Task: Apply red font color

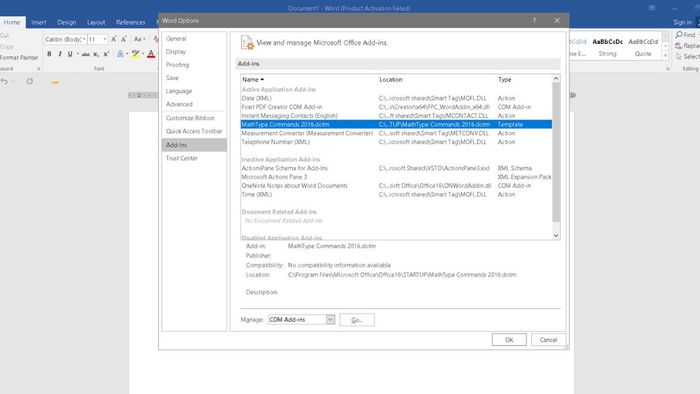Action: tap(151, 54)
